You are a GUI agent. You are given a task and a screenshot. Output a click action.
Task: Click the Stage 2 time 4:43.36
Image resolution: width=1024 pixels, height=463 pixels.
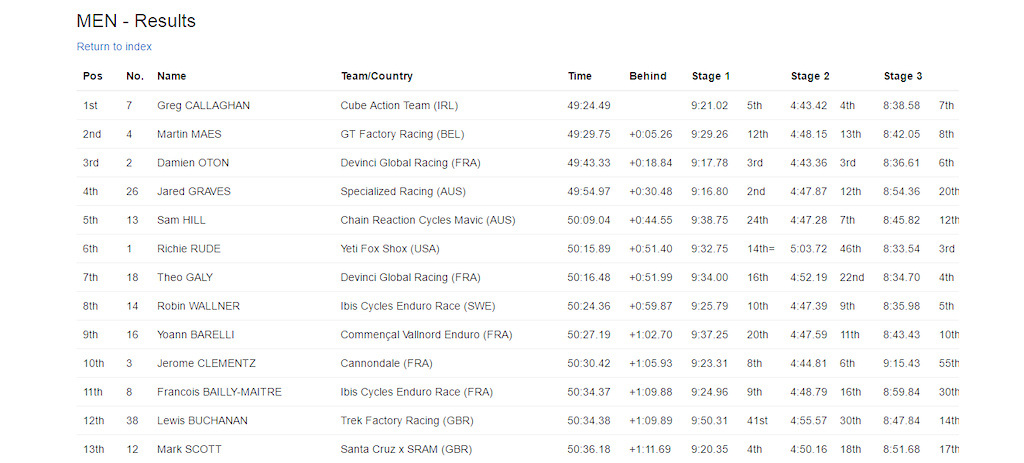coord(809,163)
